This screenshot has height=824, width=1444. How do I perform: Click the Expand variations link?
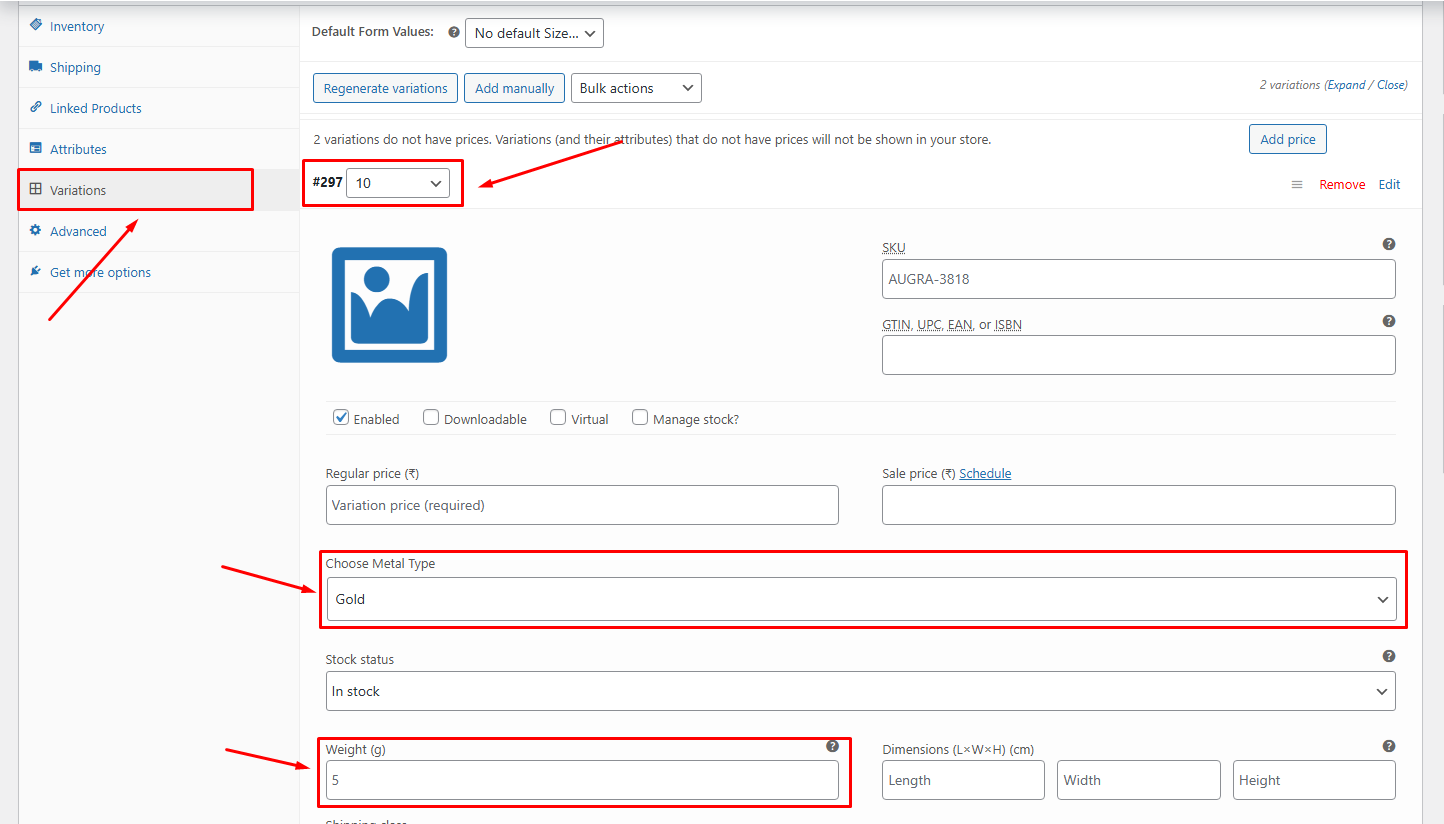[1346, 85]
